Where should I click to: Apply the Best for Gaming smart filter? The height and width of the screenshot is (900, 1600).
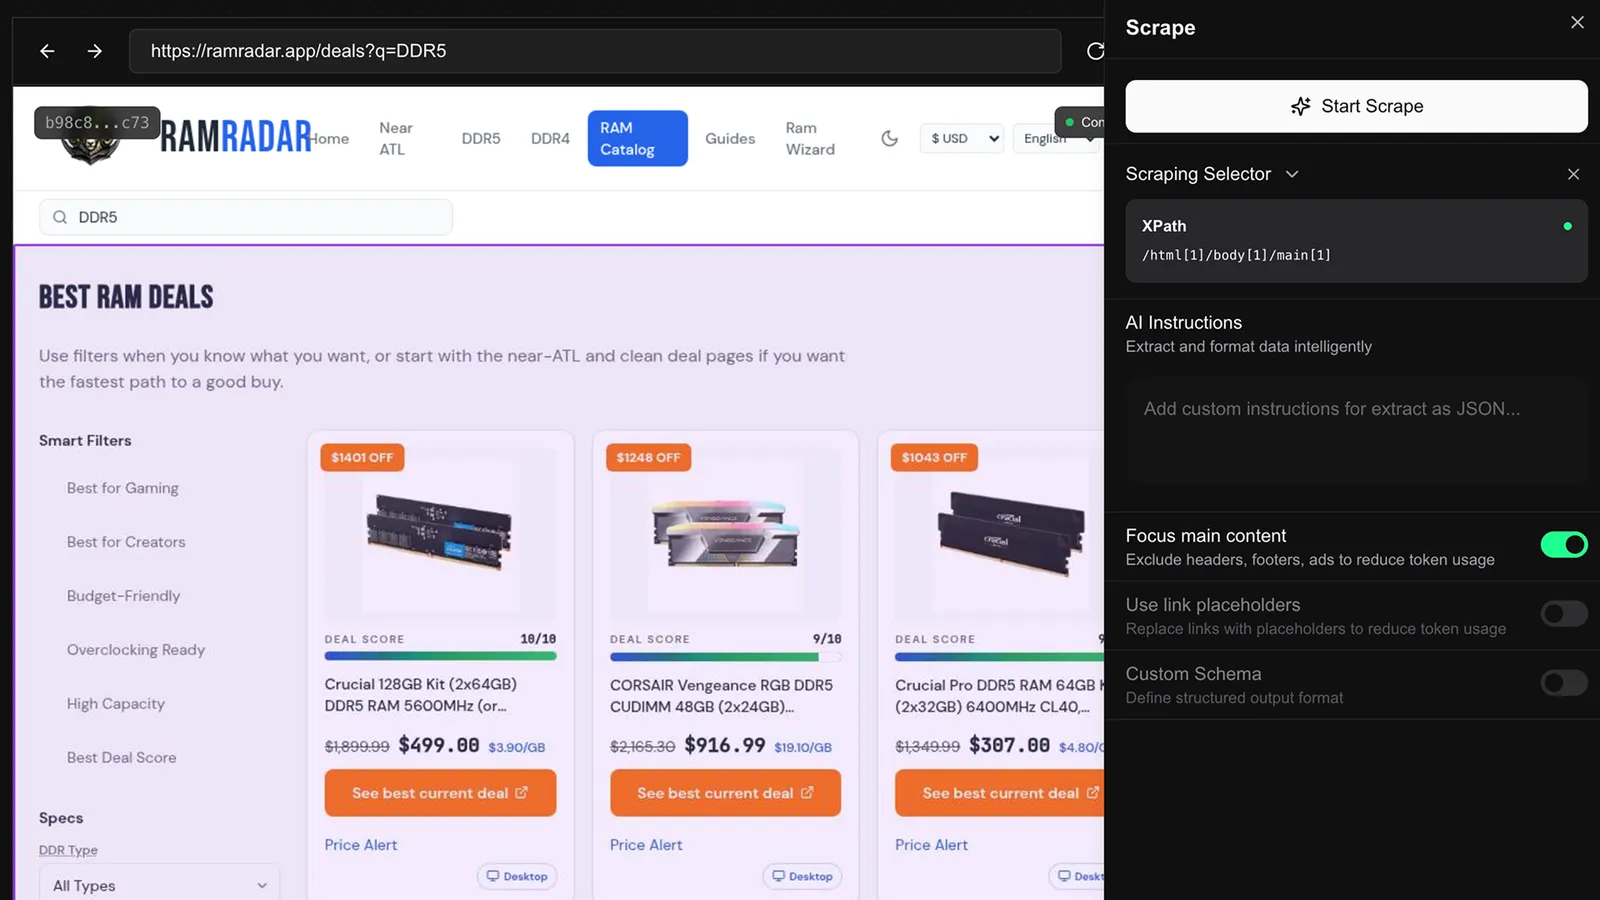123,488
